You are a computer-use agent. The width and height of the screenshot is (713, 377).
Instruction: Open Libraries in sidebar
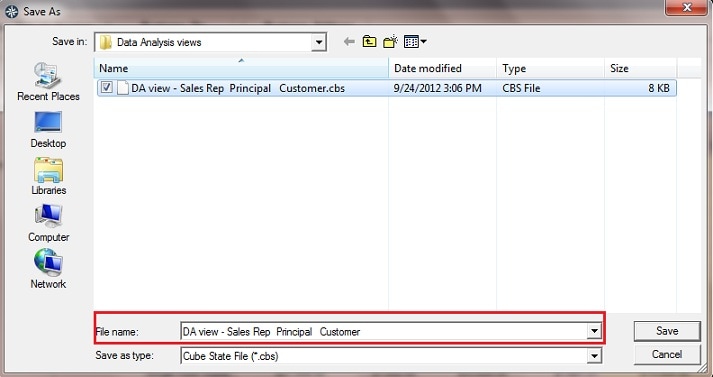(48, 176)
